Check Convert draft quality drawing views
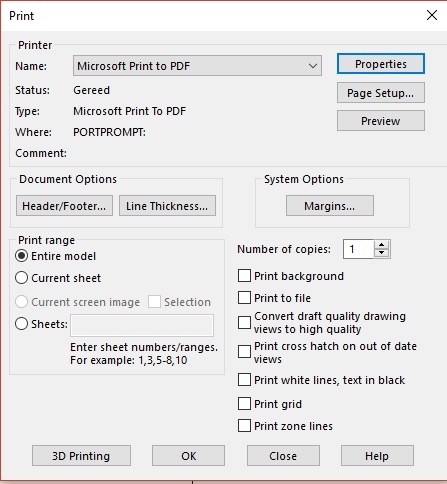The image size is (447, 484). [244, 322]
